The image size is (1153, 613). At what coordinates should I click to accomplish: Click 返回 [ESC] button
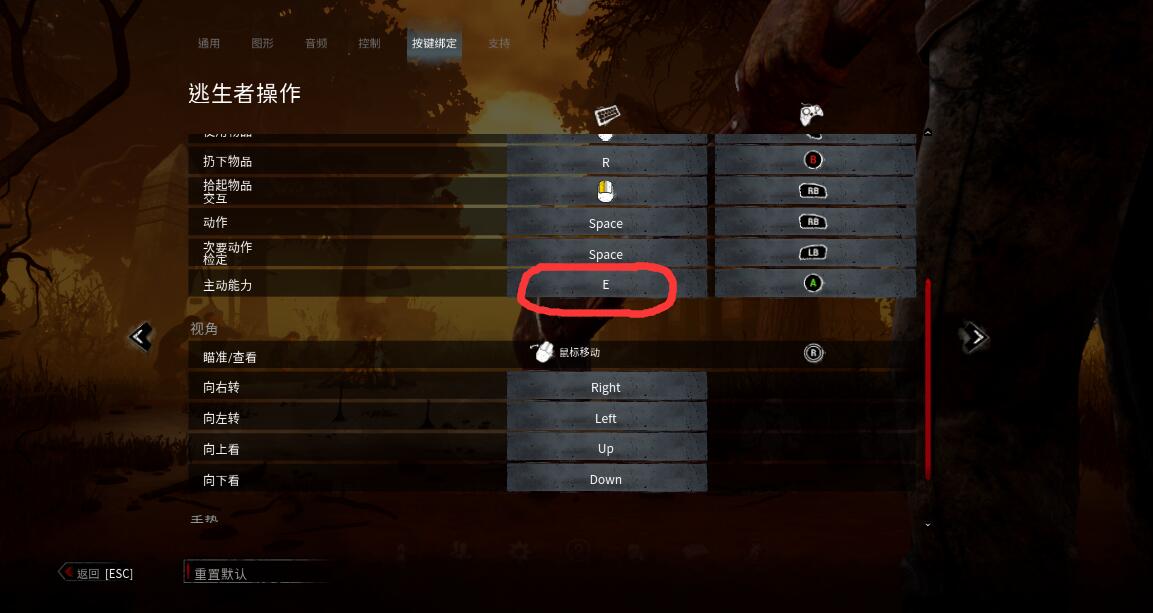coord(96,573)
